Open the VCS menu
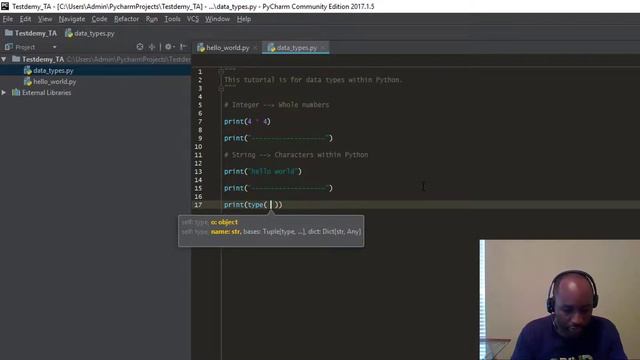The height and width of the screenshot is (360, 640). 193,19
